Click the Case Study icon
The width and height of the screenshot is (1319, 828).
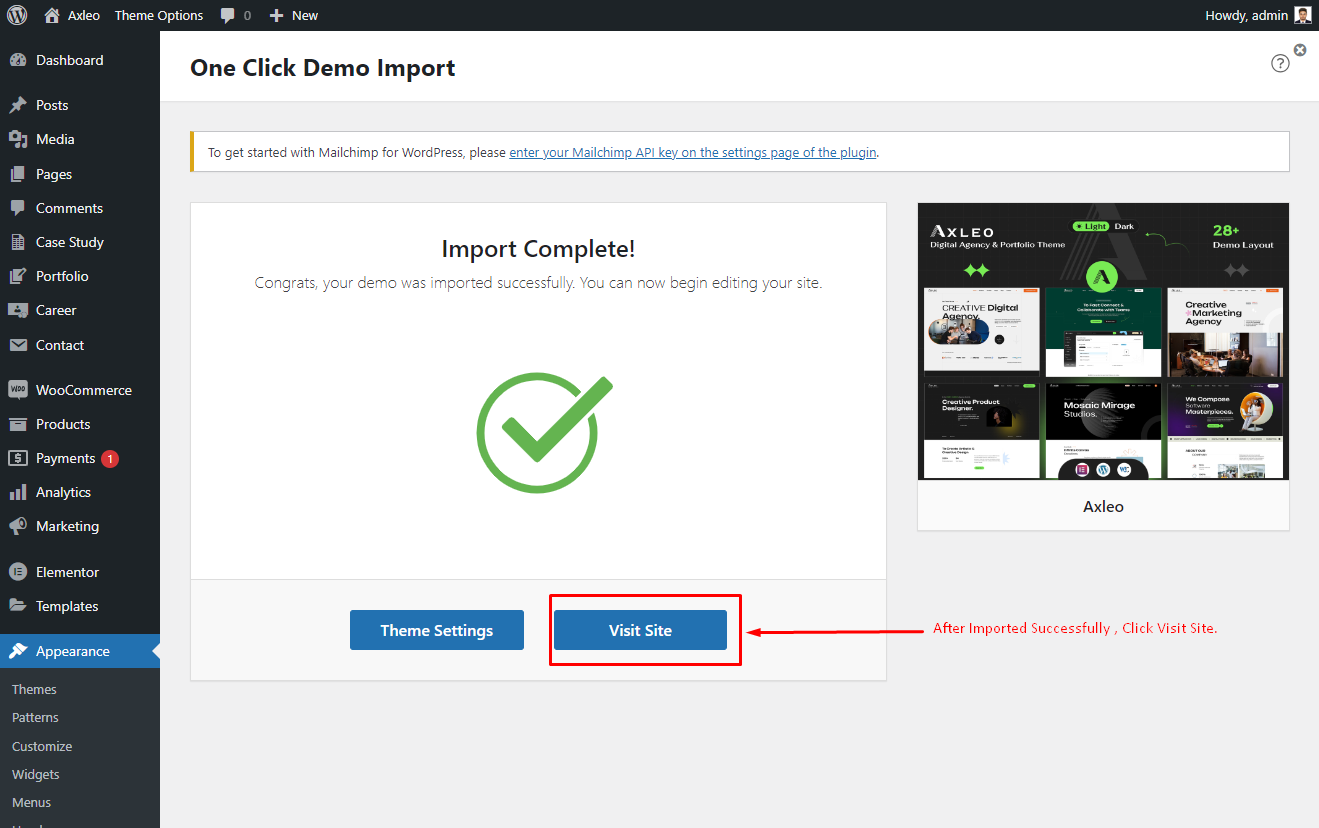pos(18,242)
